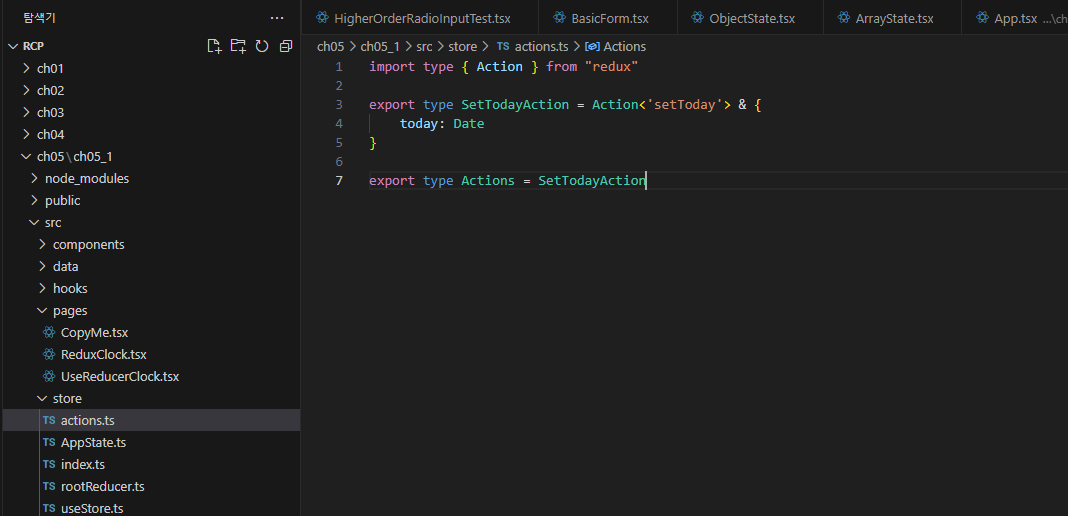Select the store breadcrumb segment

point(462,46)
